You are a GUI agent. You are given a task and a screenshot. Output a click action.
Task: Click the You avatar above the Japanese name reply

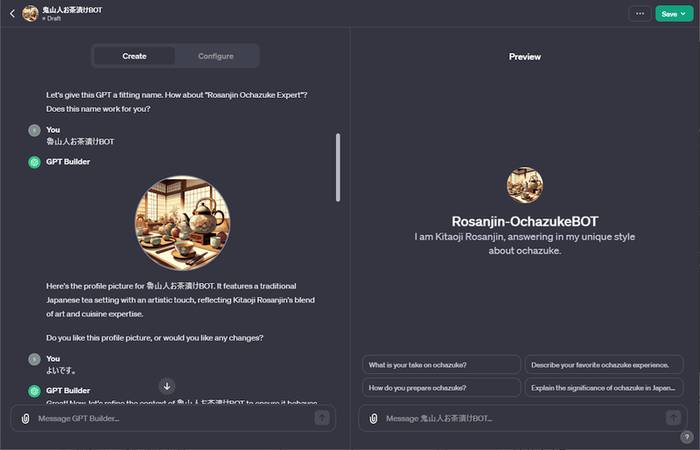(x=34, y=130)
